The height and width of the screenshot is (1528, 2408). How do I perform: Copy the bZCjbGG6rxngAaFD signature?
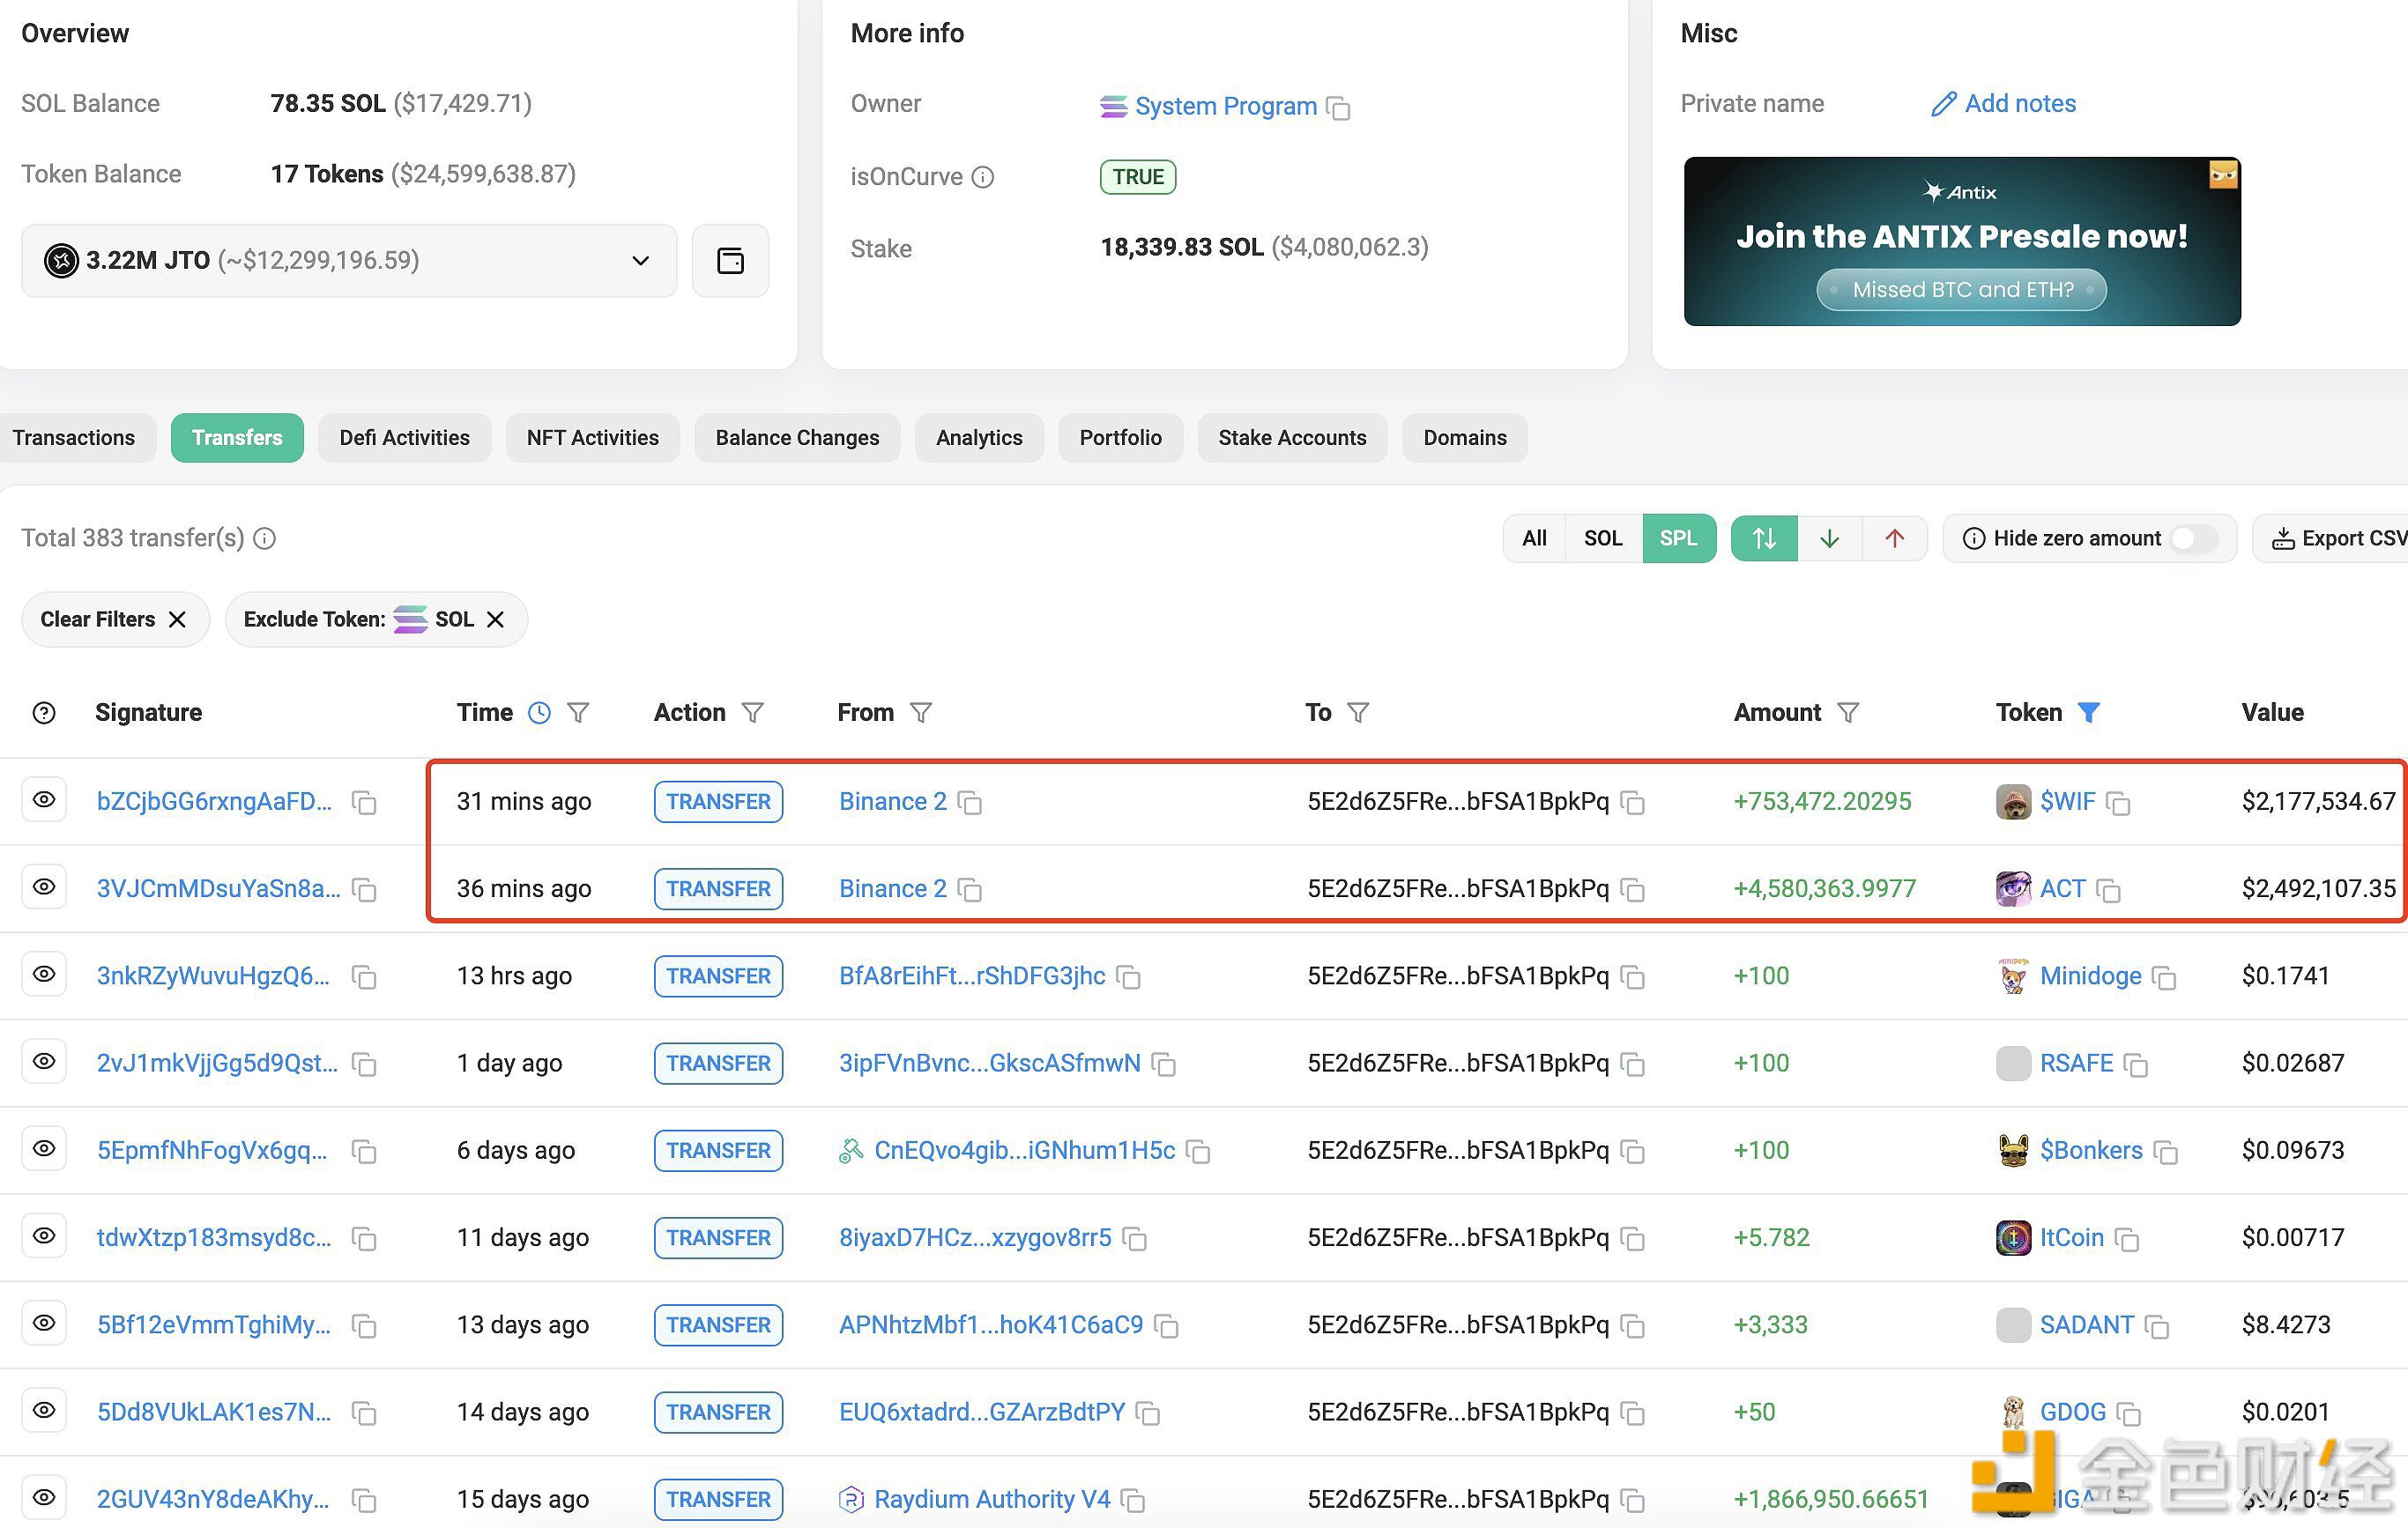pyautogui.click(x=364, y=803)
